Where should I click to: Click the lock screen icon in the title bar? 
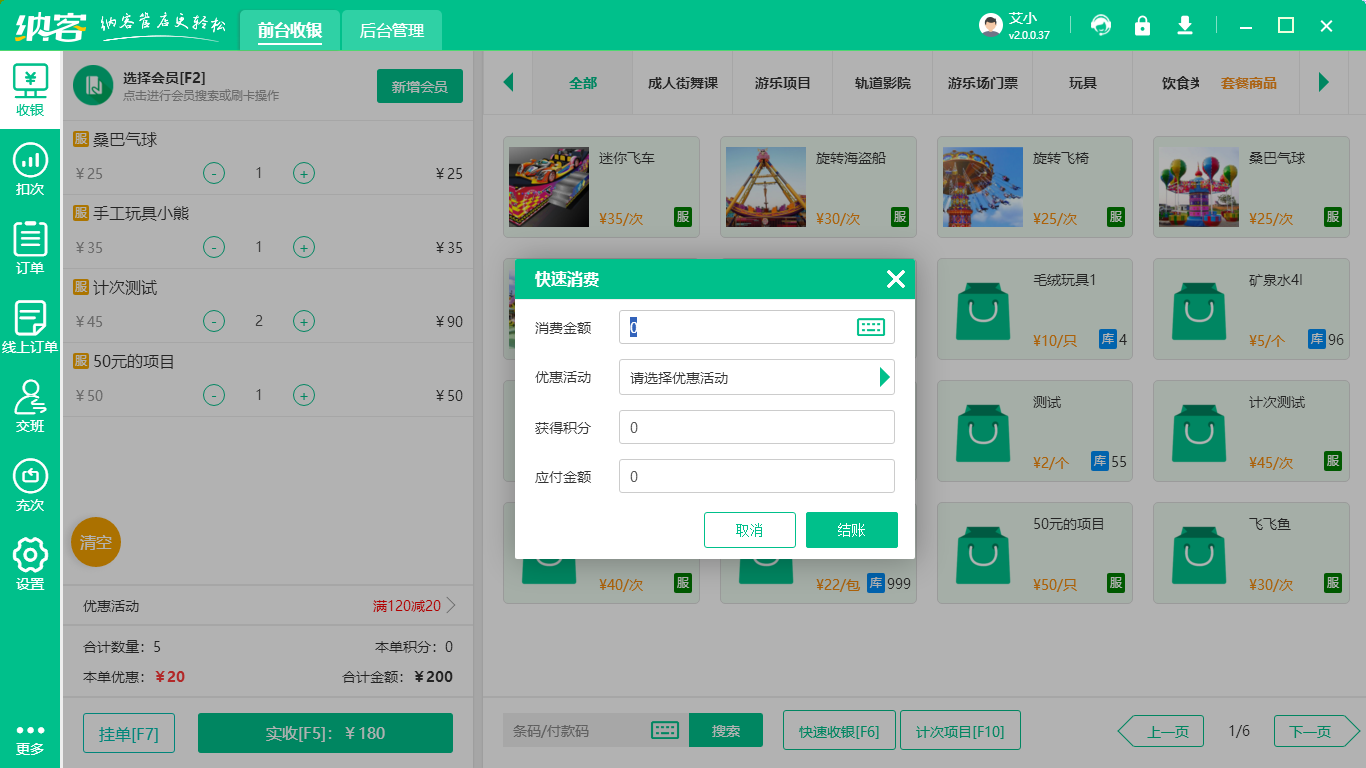coord(1142,25)
